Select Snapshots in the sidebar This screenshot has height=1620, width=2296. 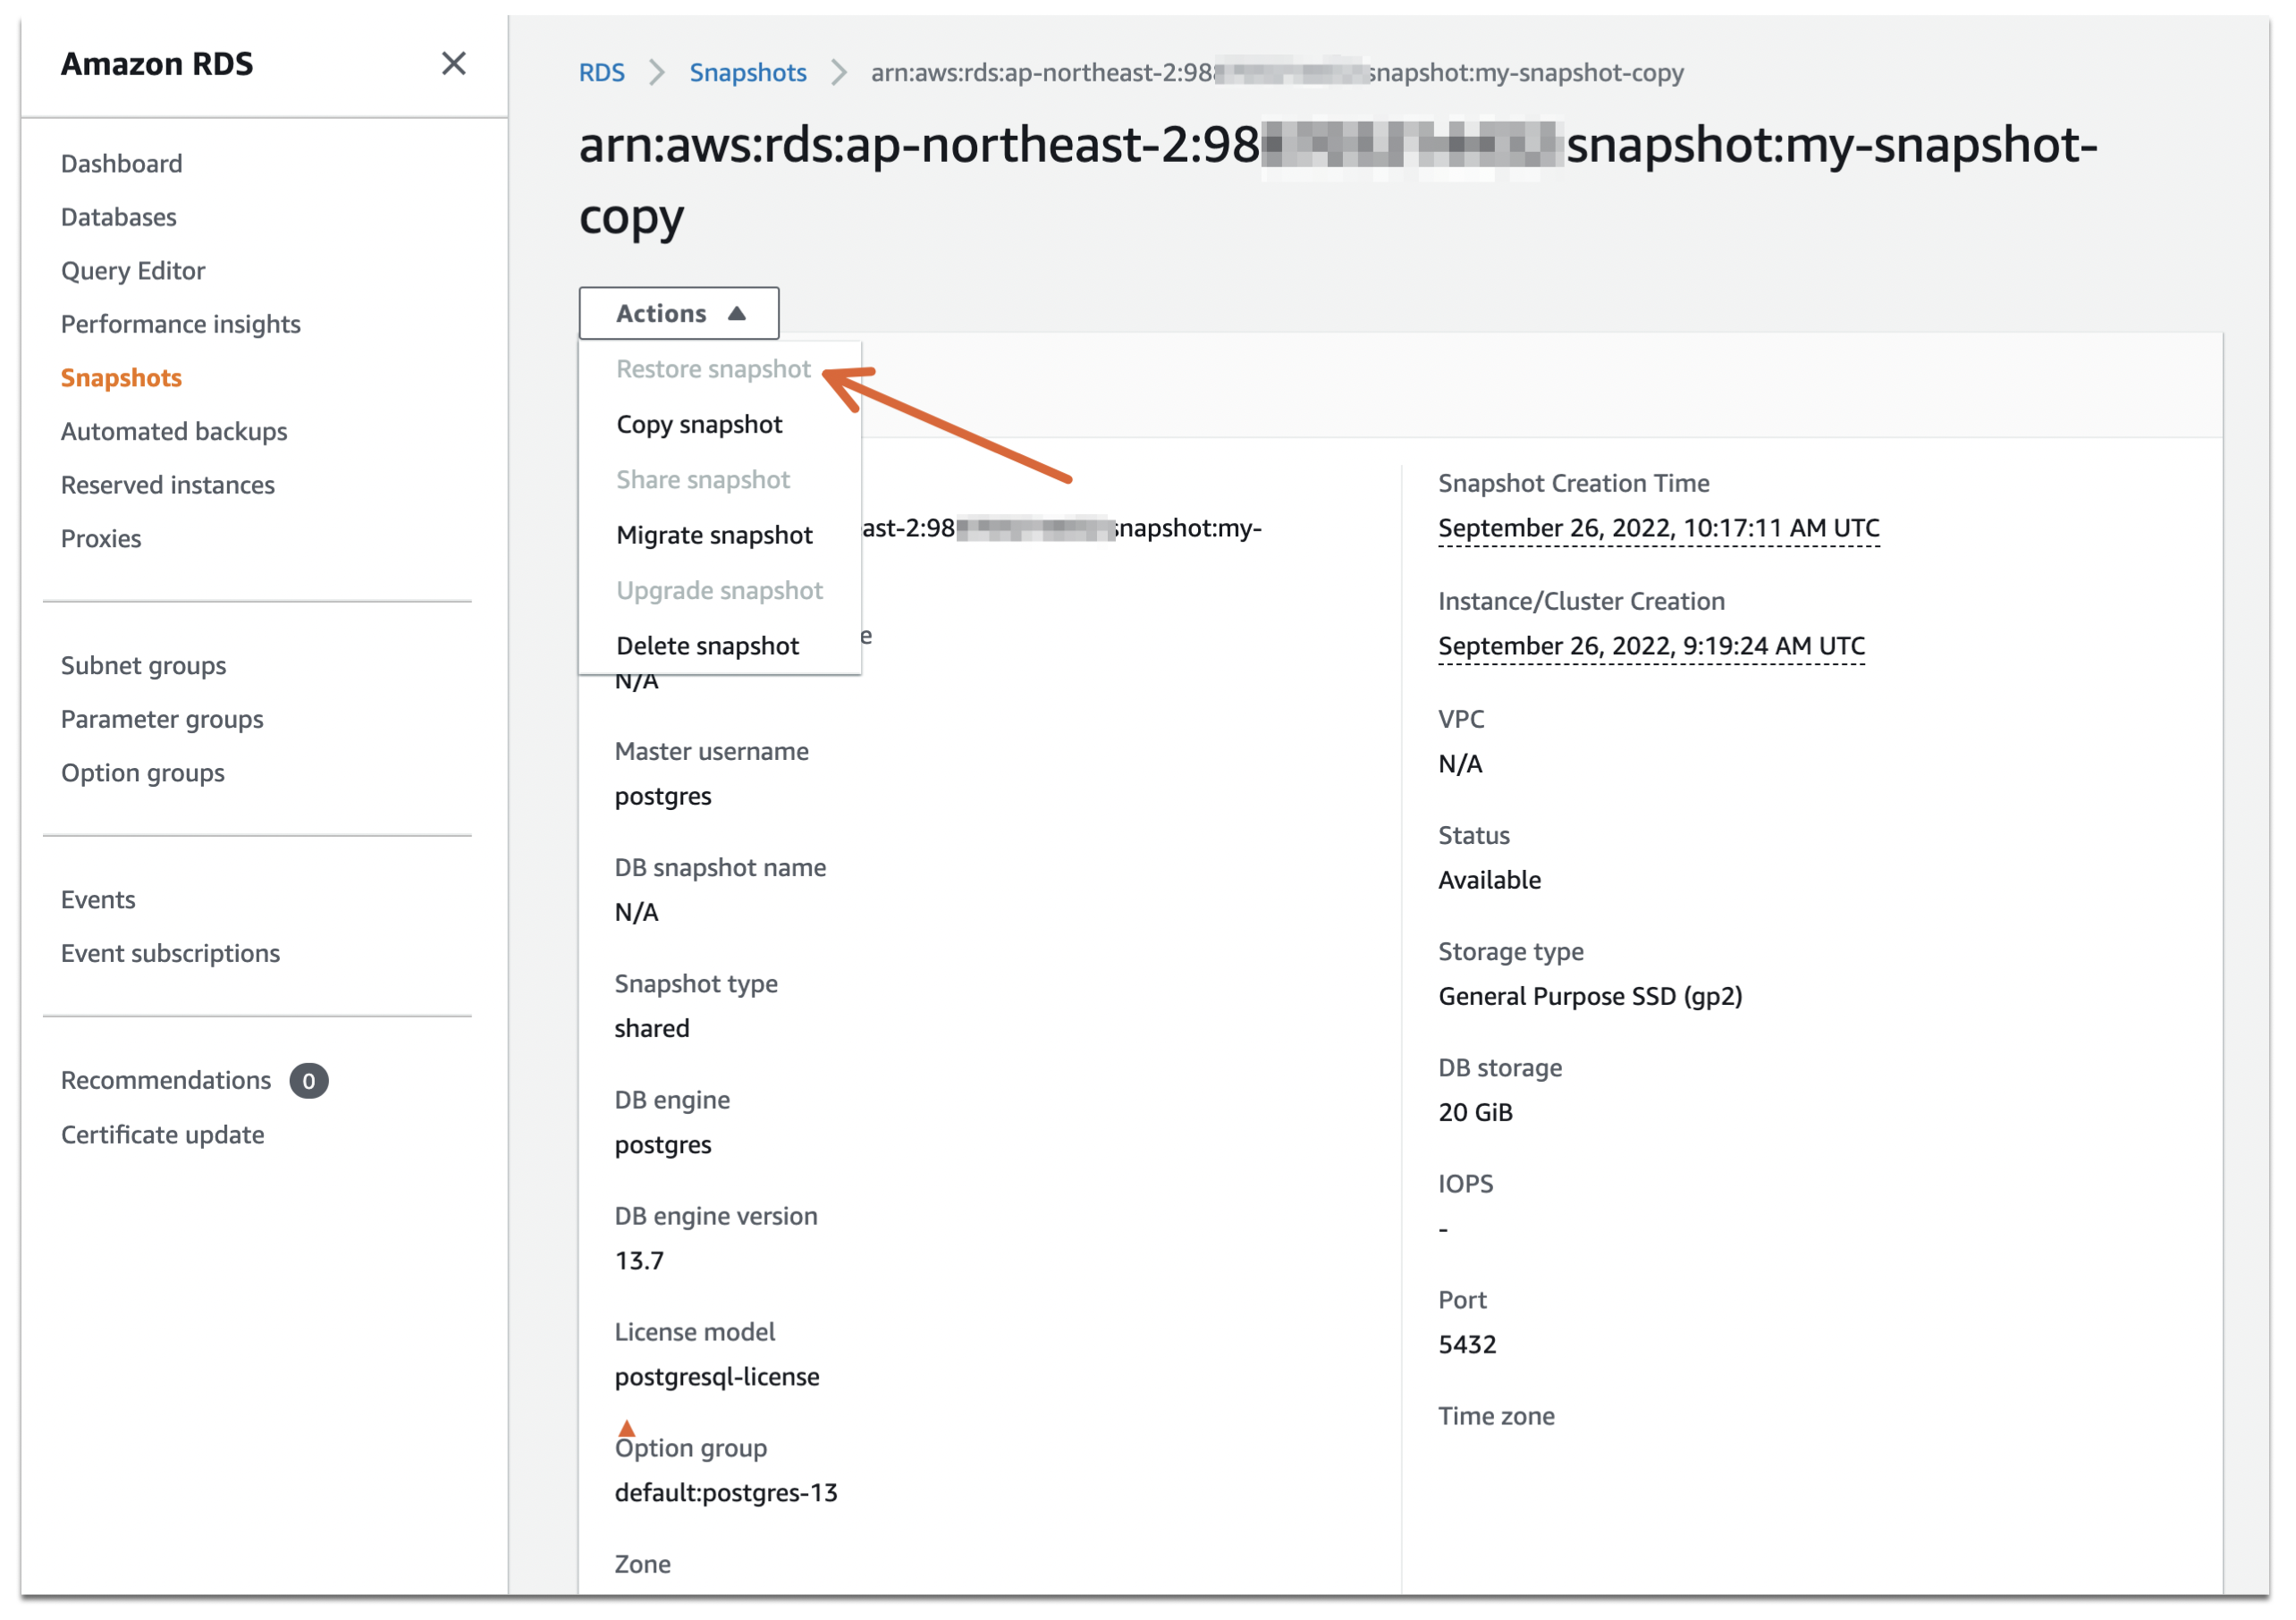122,378
